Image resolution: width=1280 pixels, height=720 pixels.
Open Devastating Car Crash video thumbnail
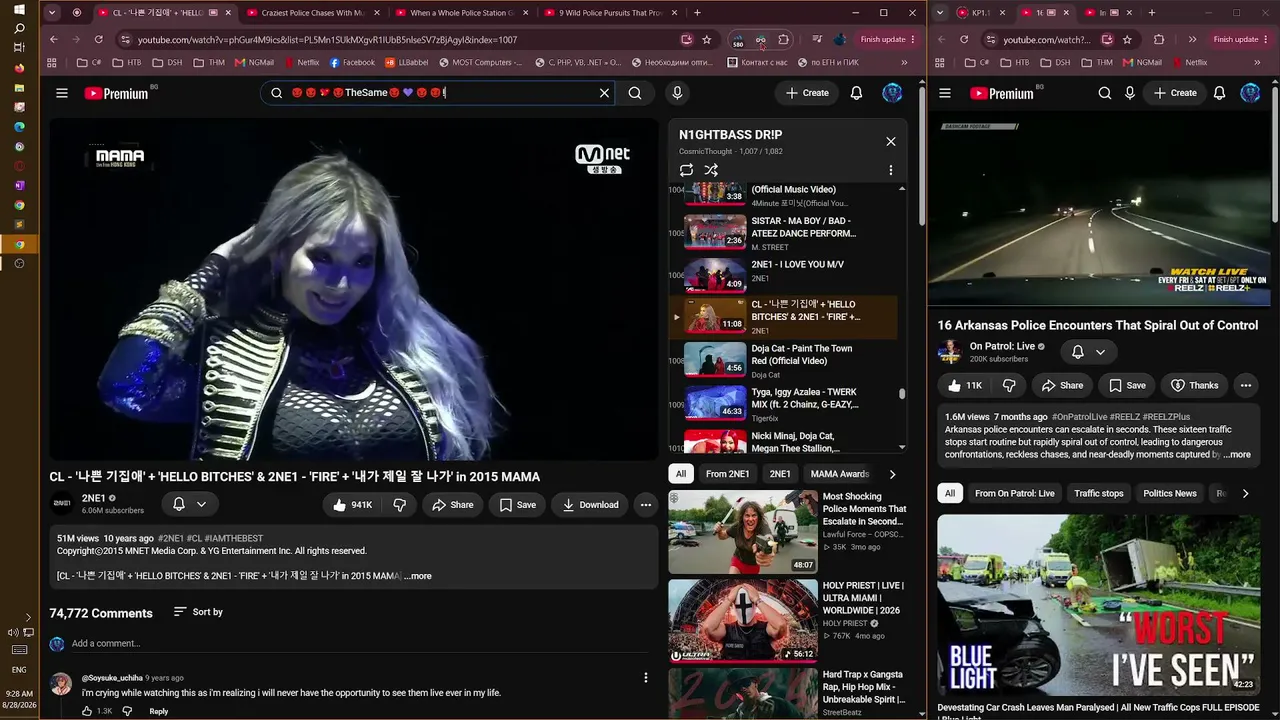(x=1098, y=604)
